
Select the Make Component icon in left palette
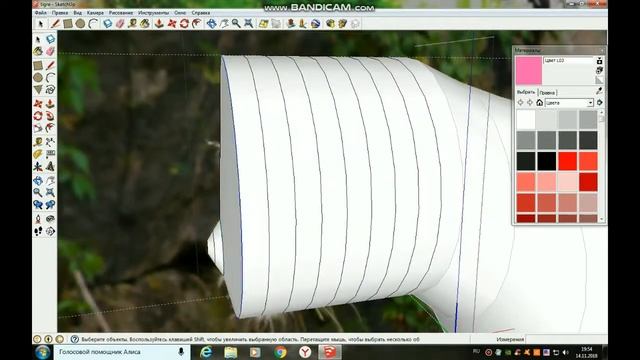50,39
